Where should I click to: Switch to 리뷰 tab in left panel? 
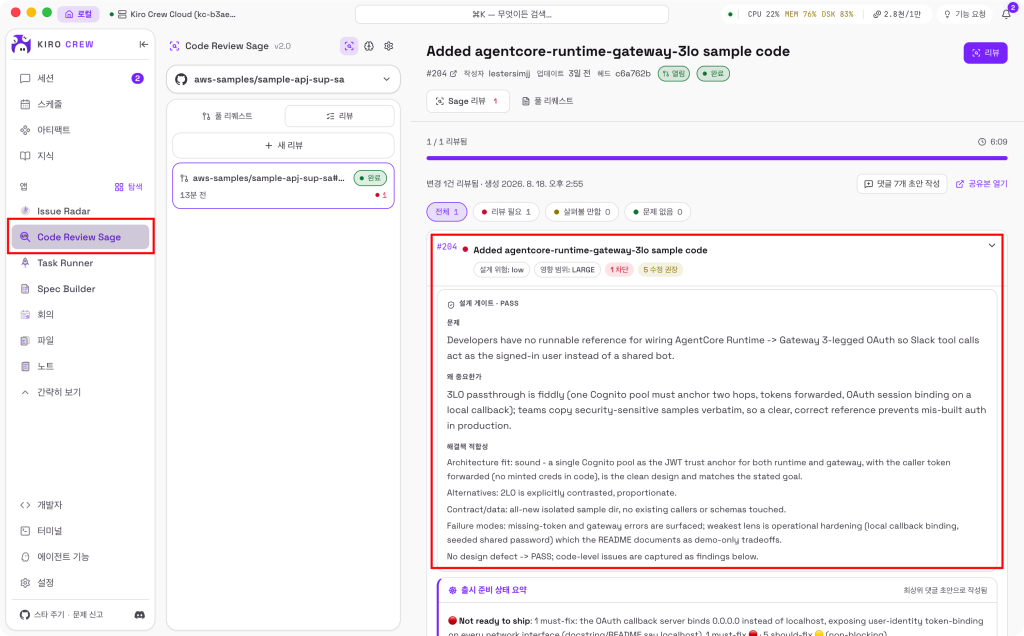[x=340, y=116]
